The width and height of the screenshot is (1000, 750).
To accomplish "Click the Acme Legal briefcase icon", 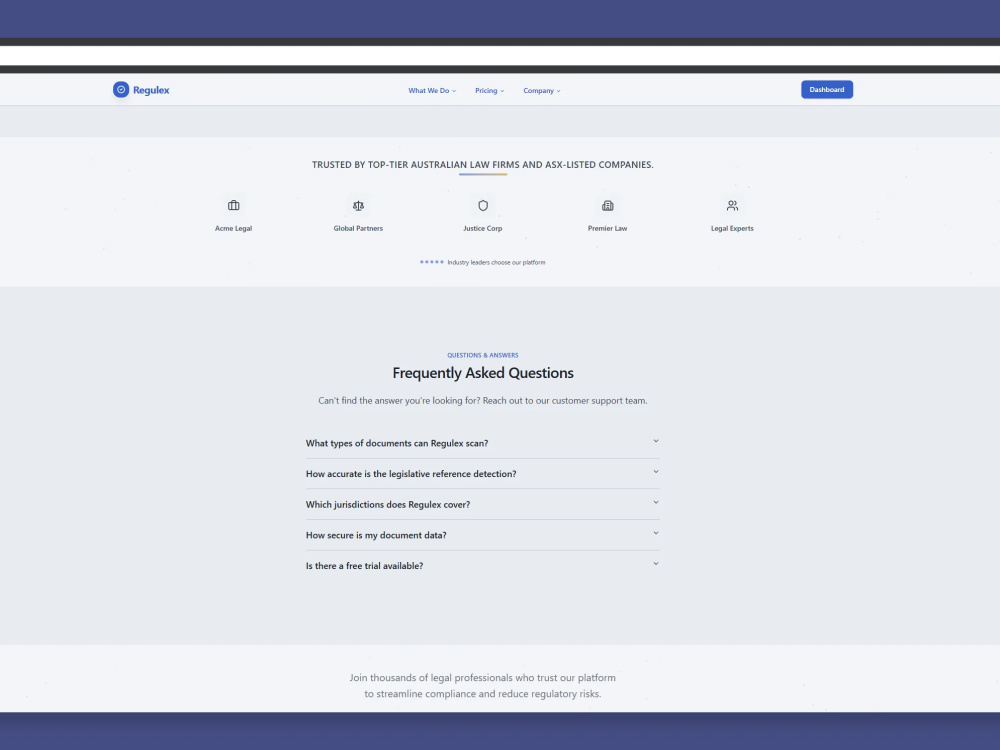I will point(233,205).
